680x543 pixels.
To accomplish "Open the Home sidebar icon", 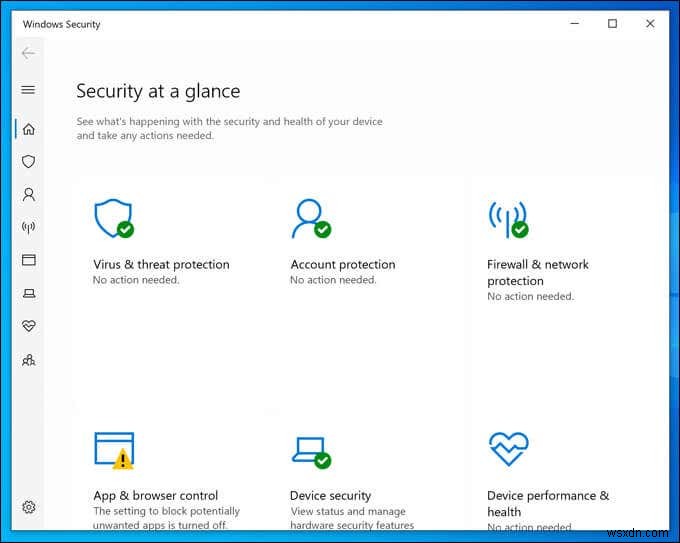I will pyautogui.click(x=28, y=129).
